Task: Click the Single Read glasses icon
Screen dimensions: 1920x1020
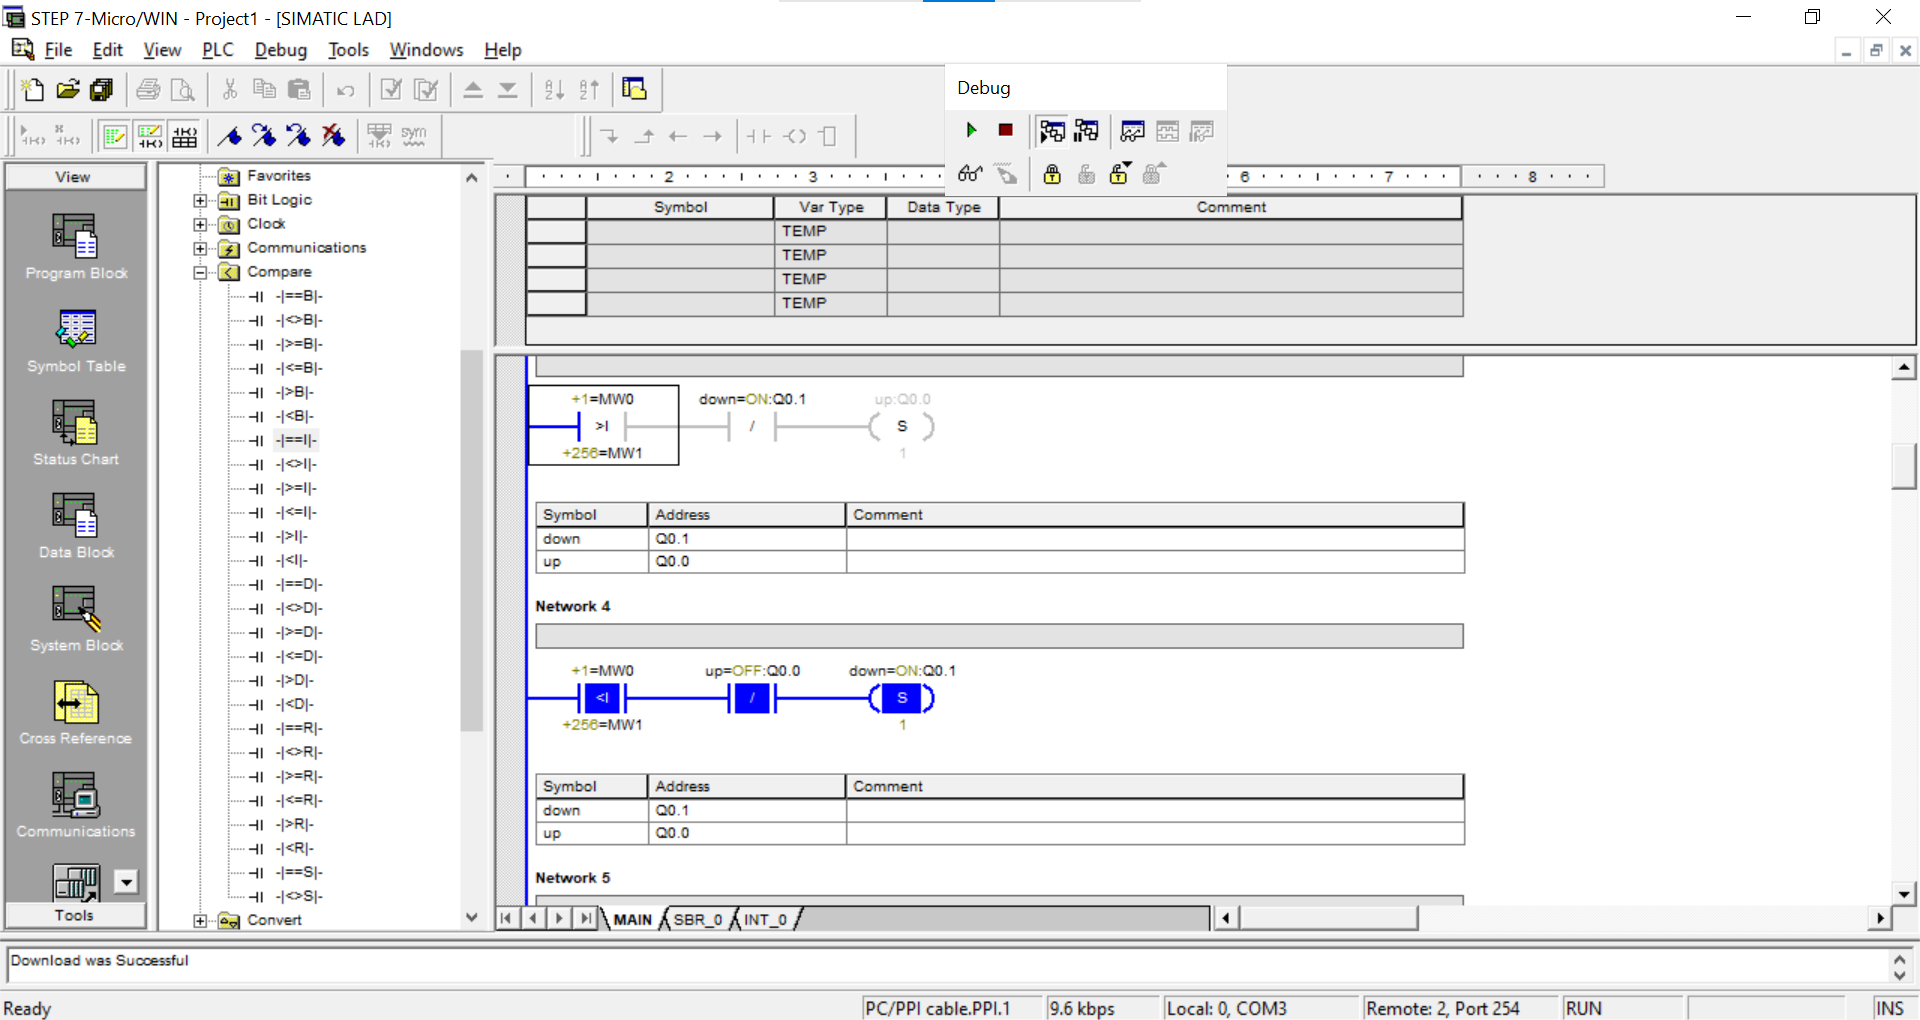Action: pyautogui.click(x=969, y=174)
